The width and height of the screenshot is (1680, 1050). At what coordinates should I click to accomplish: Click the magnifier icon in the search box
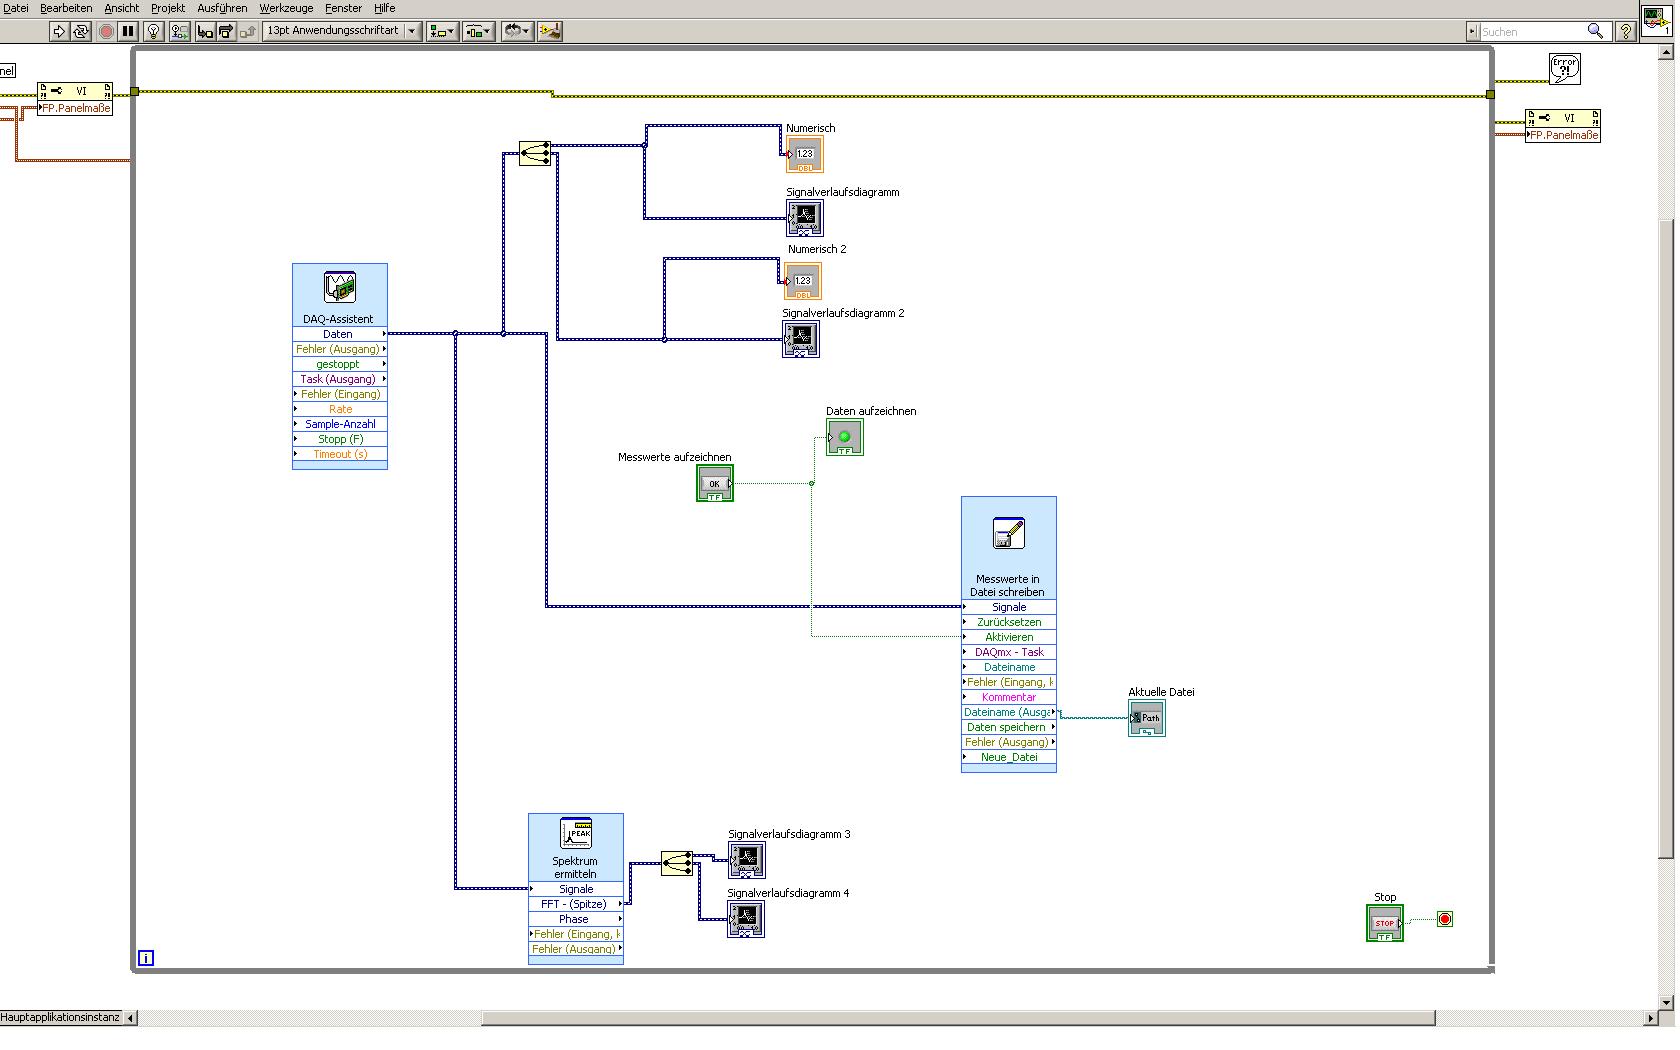(1596, 31)
